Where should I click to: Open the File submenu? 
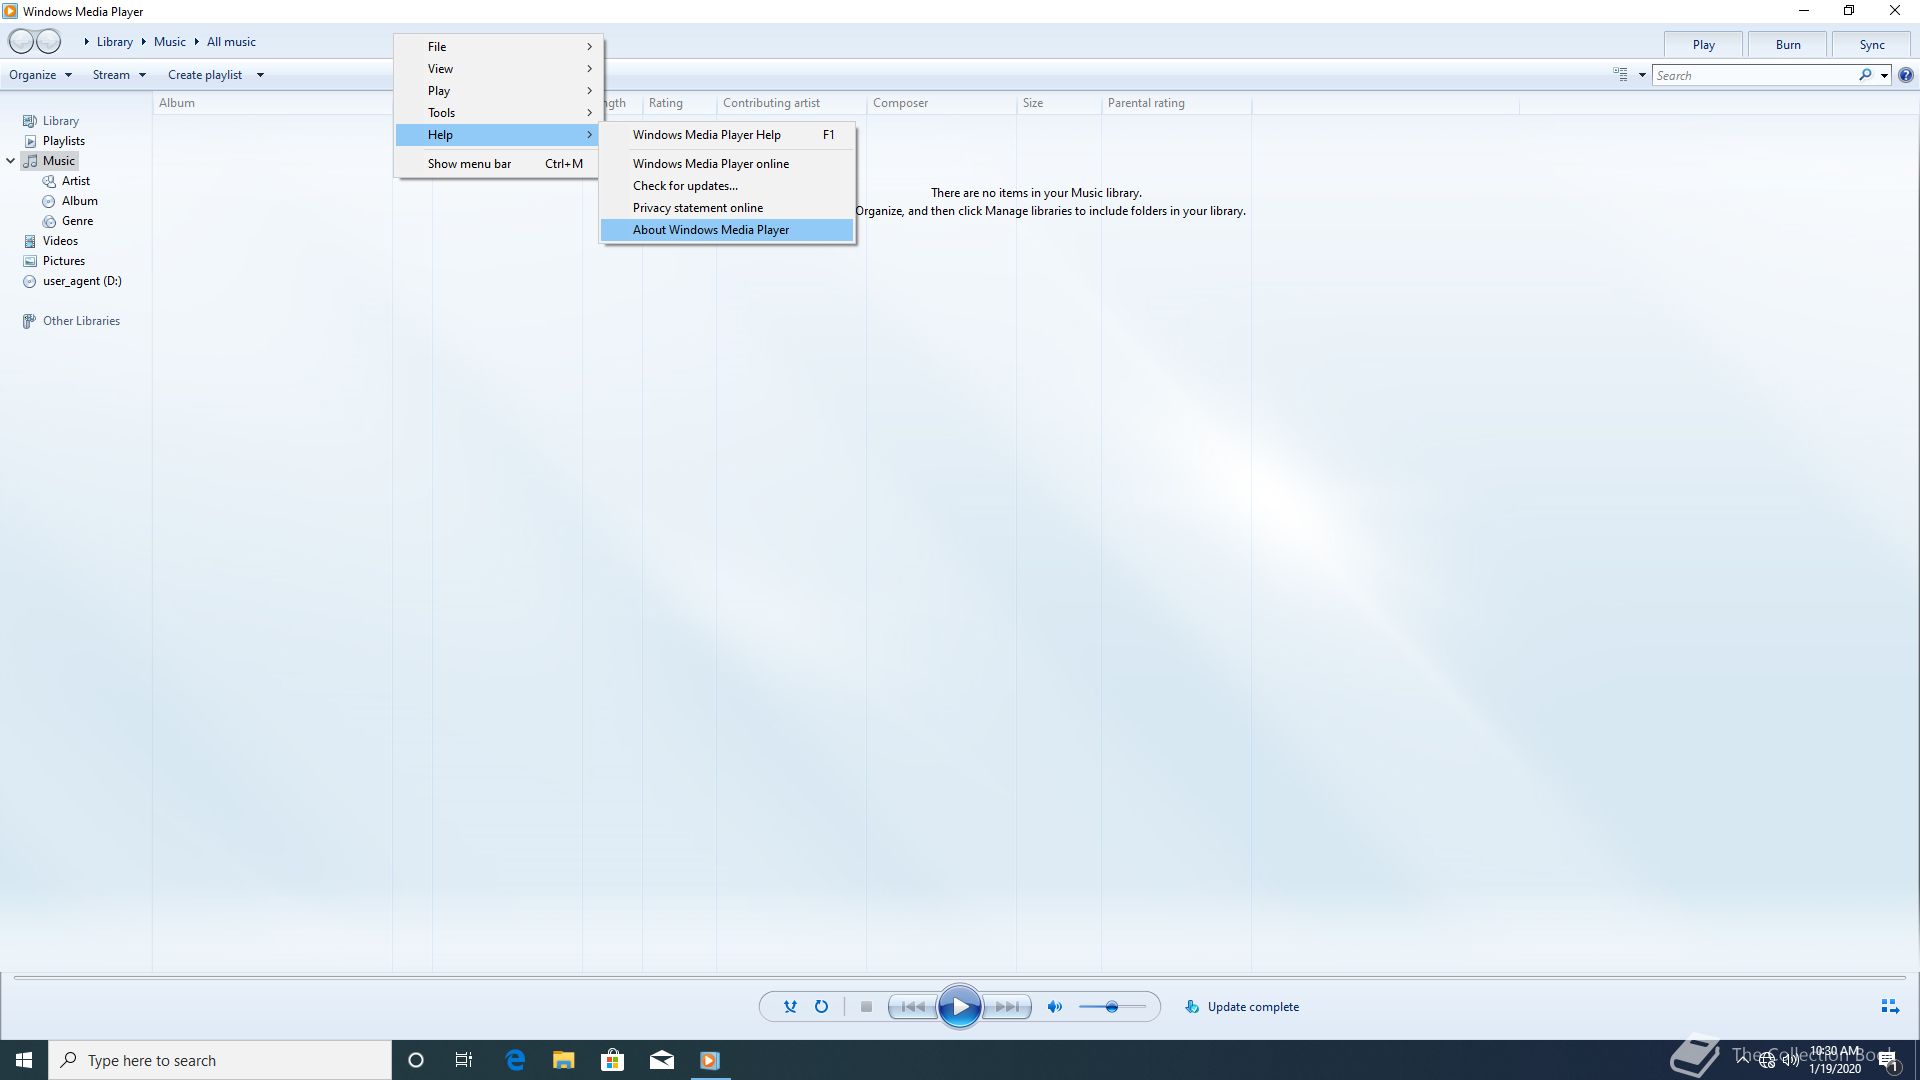click(x=497, y=47)
